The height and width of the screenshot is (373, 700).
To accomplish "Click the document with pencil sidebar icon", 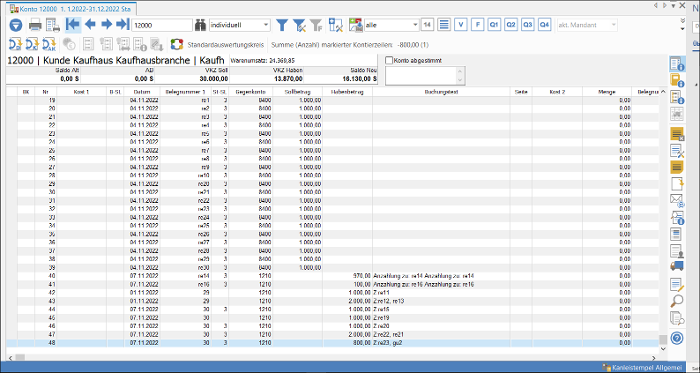I will click(677, 284).
